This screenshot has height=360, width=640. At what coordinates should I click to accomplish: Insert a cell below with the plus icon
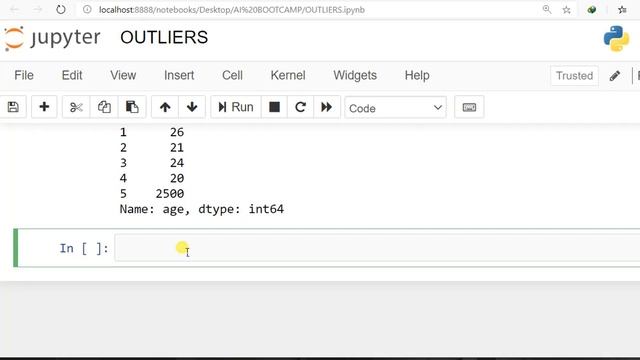(44, 107)
